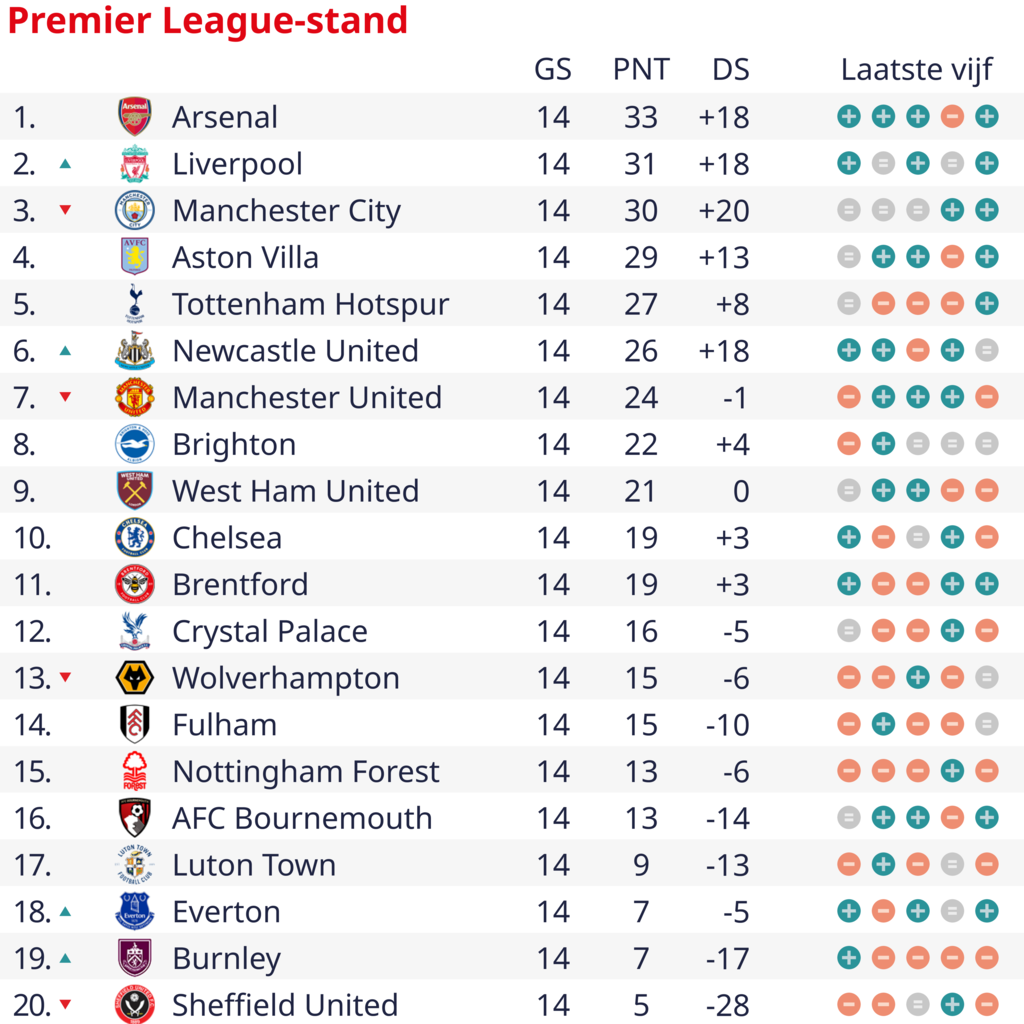The height and width of the screenshot is (1024, 1024).
Task: Open the Aston Villa team name link
Action: click(246, 257)
